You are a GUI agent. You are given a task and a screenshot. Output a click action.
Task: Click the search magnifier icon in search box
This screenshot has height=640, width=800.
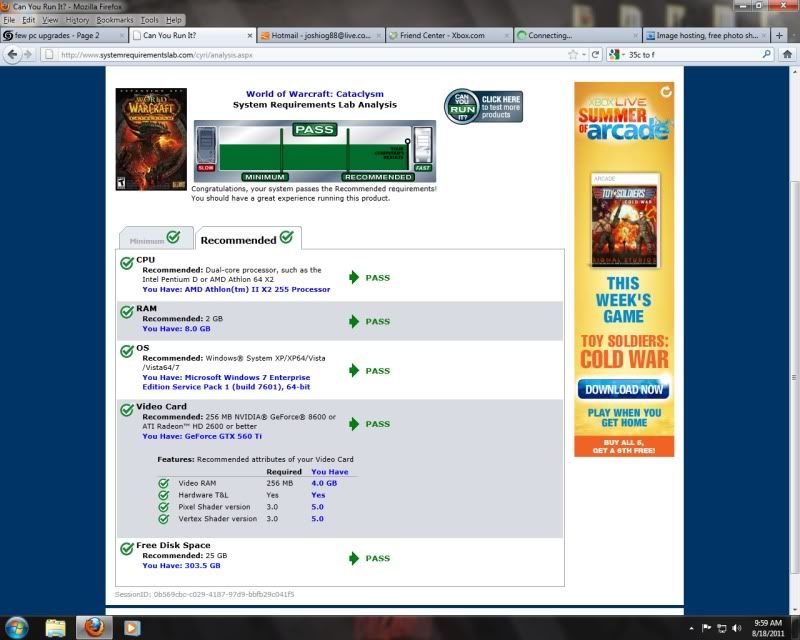(x=766, y=54)
